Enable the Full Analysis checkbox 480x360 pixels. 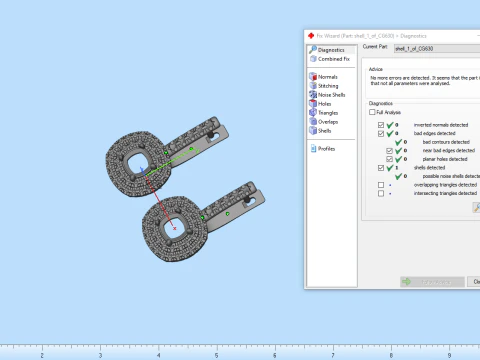[372, 112]
